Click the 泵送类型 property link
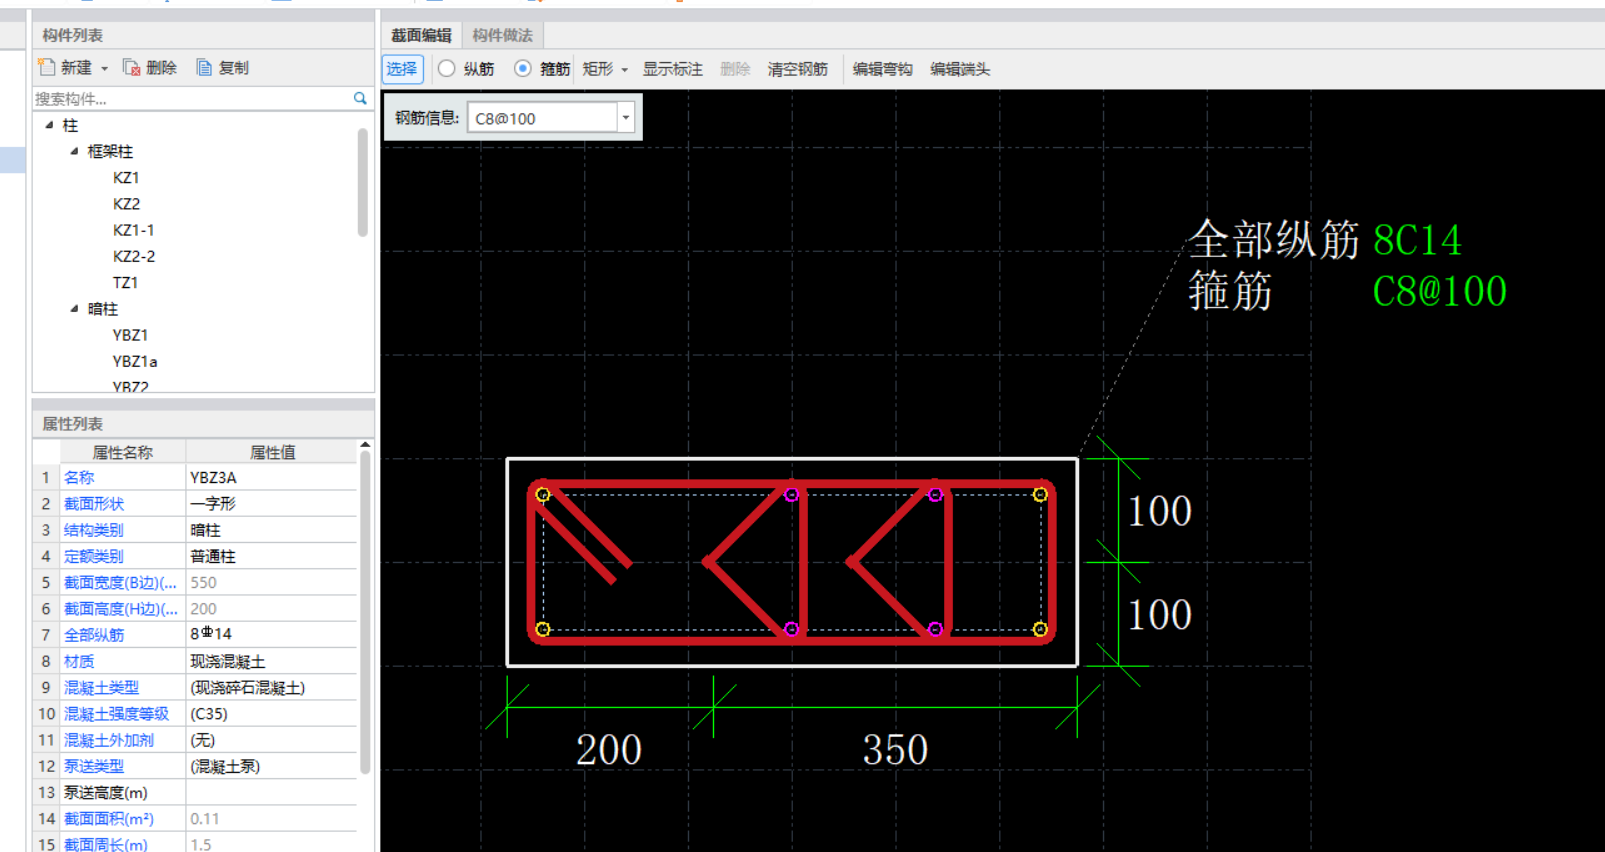1605x852 pixels. point(94,766)
